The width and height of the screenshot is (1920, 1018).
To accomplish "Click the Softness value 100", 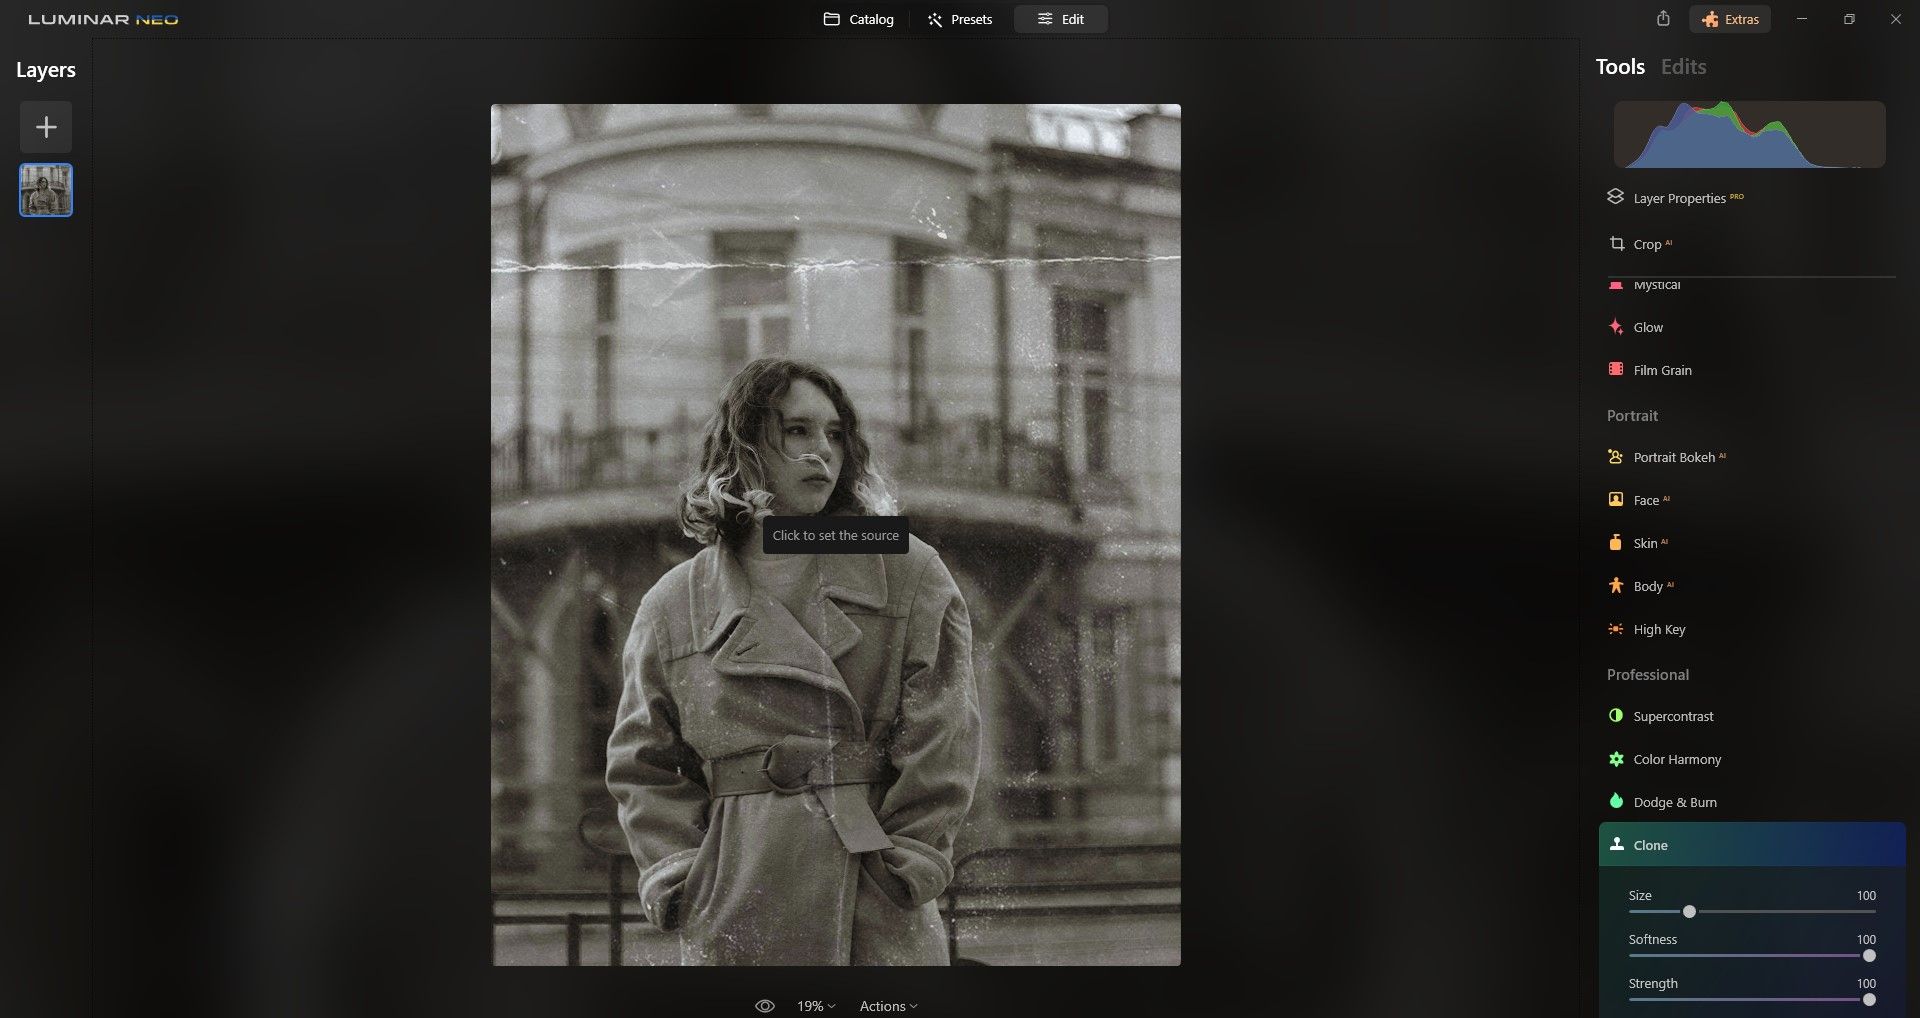I will [x=1866, y=939].
